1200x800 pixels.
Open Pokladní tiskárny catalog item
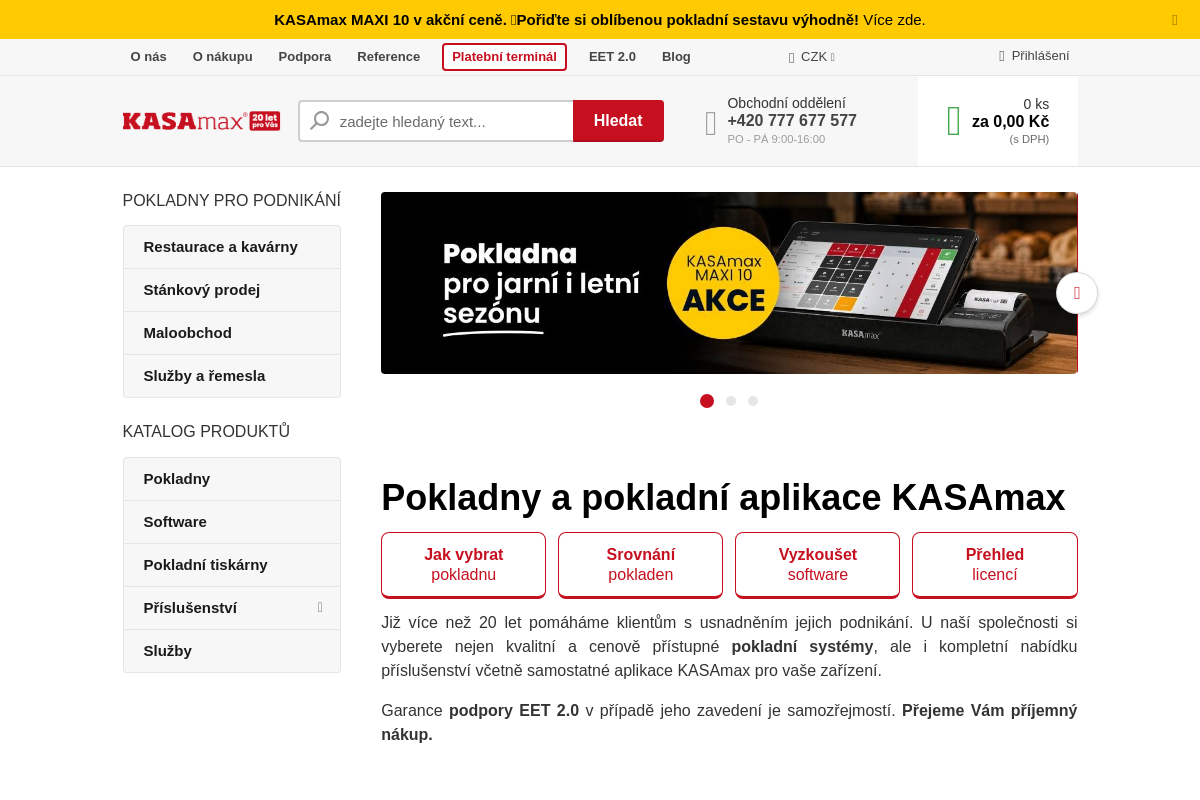[x=232, y=565]
